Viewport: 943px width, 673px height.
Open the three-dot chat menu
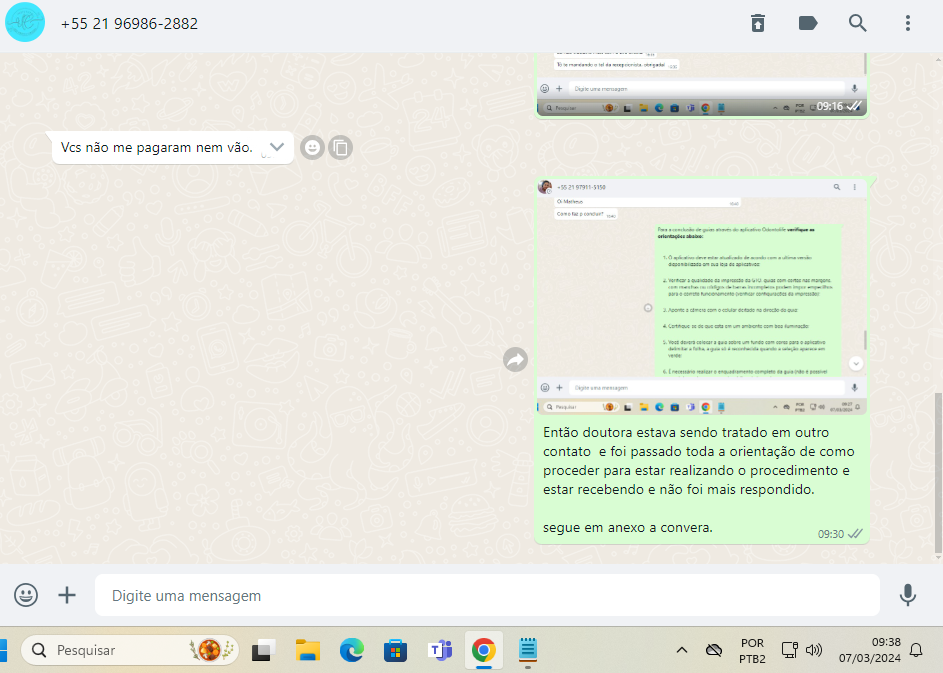point(908,23)
